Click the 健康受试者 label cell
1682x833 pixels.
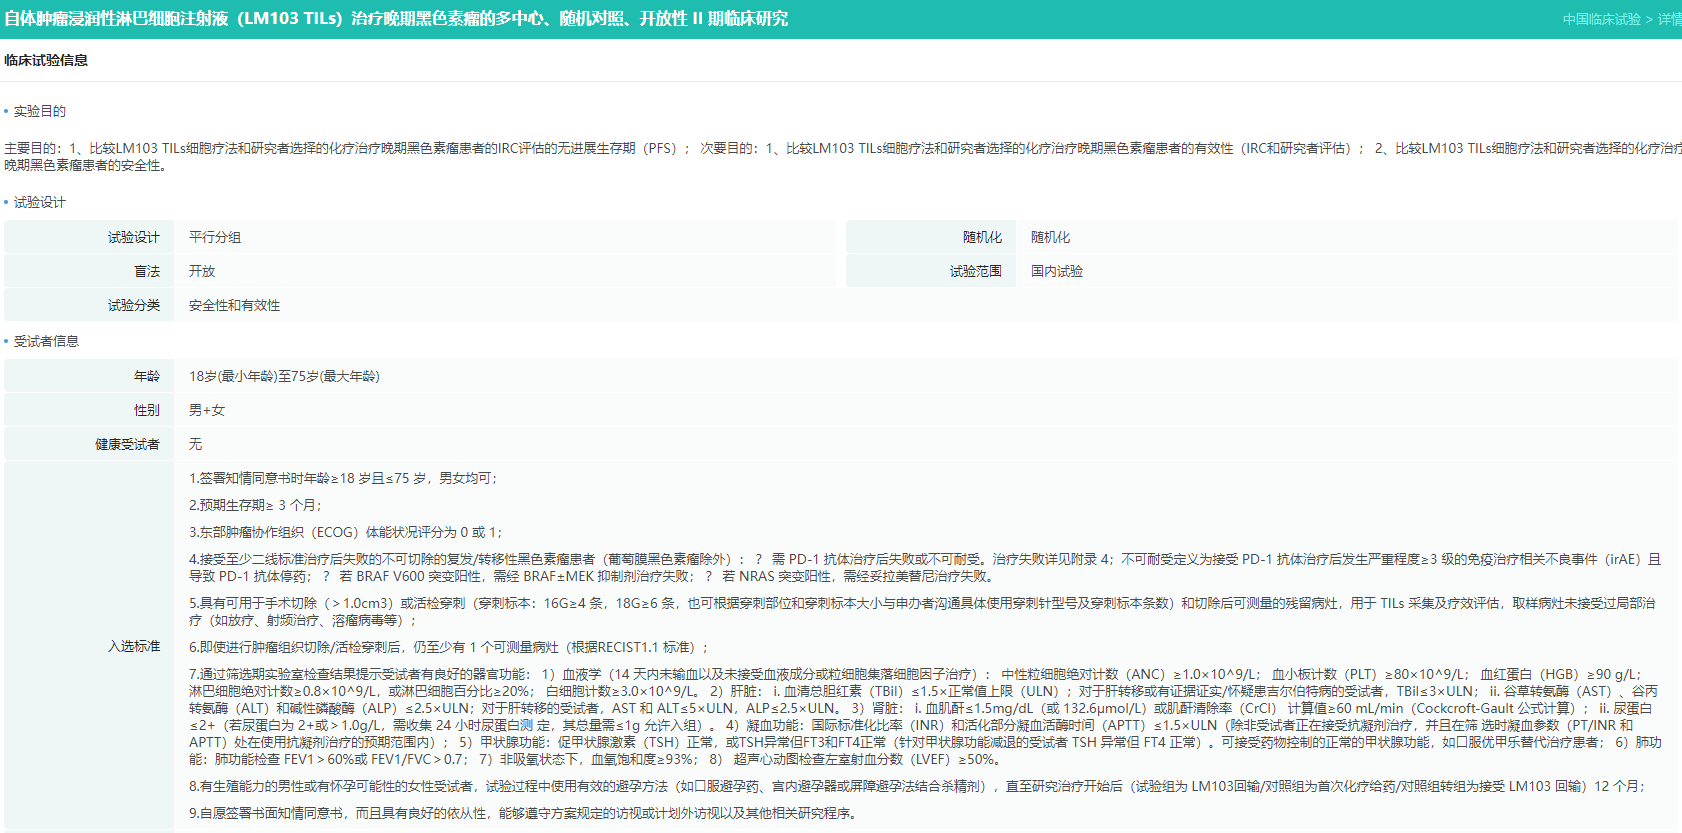127,444
